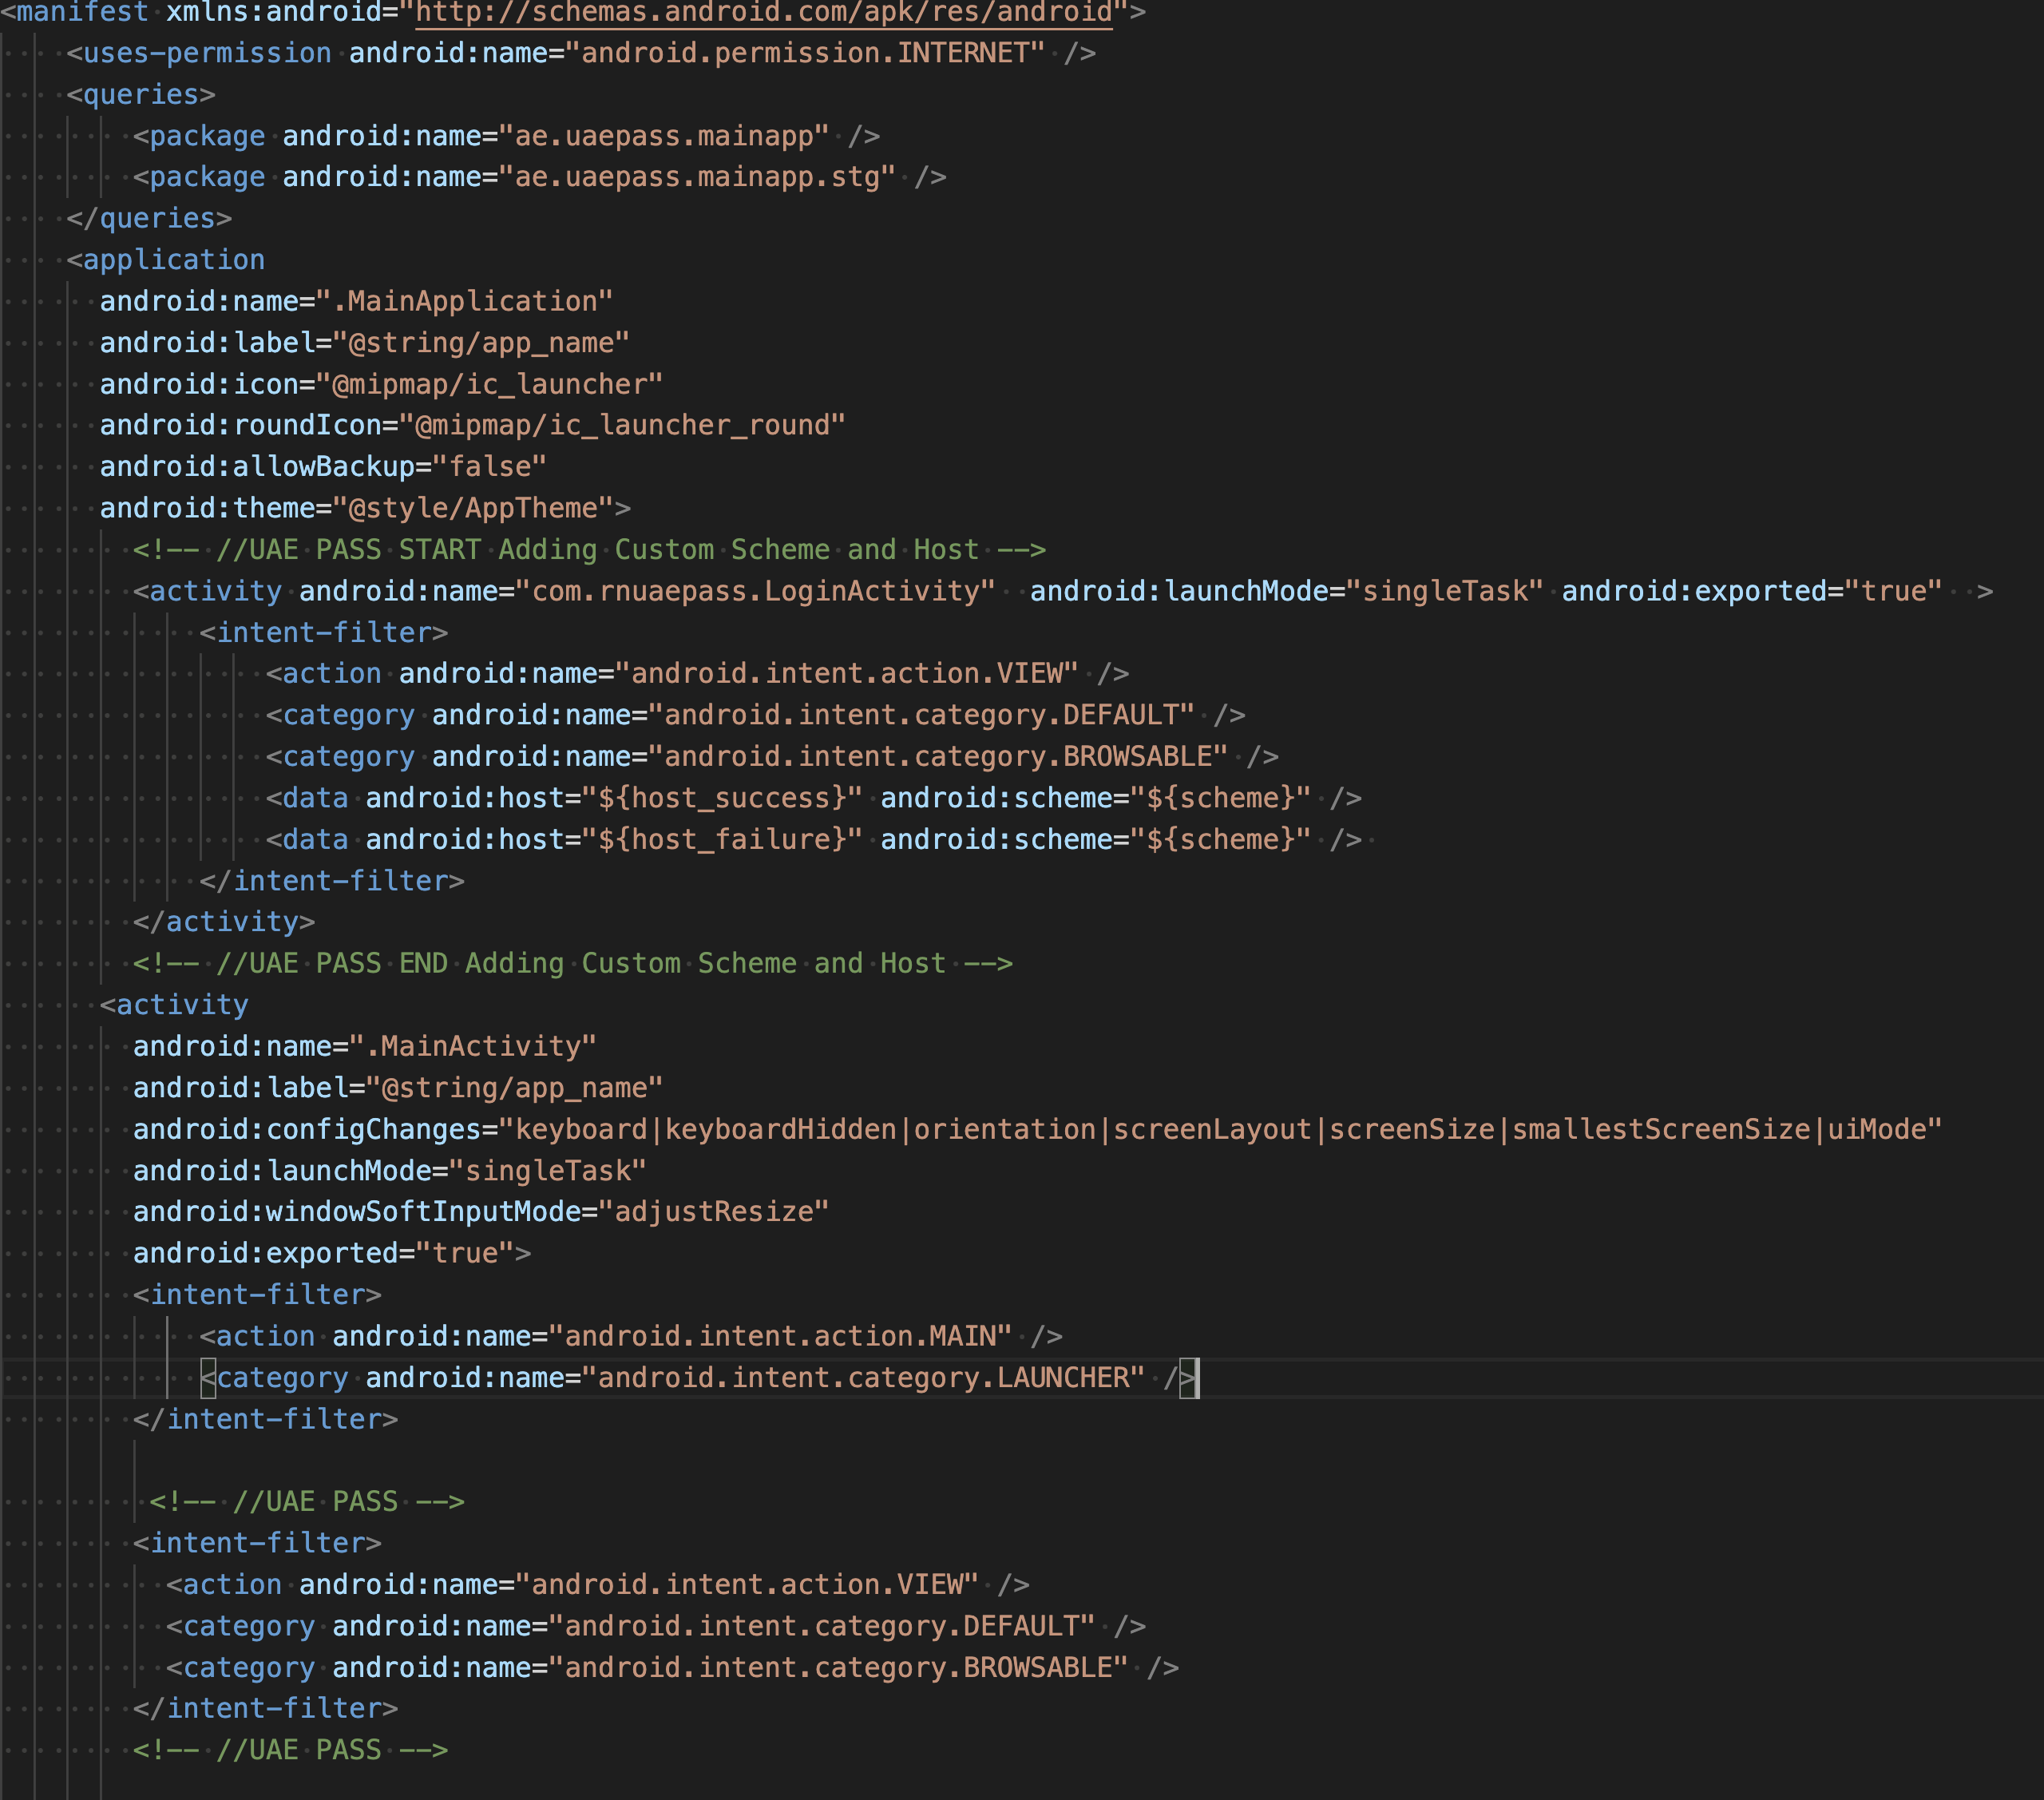Click the ${host_success} host value

coord(722,798)
